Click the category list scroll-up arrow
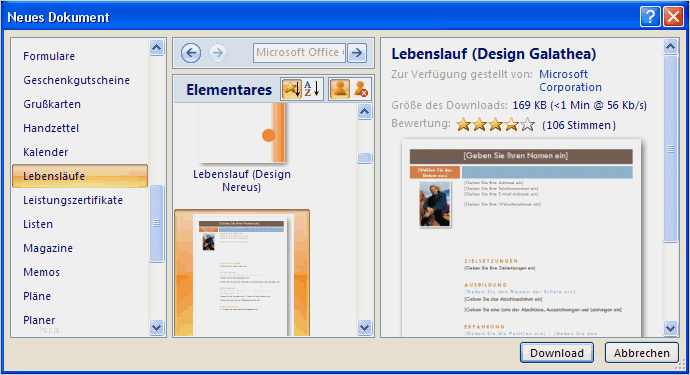690x375 pixels. coord(157,48)
